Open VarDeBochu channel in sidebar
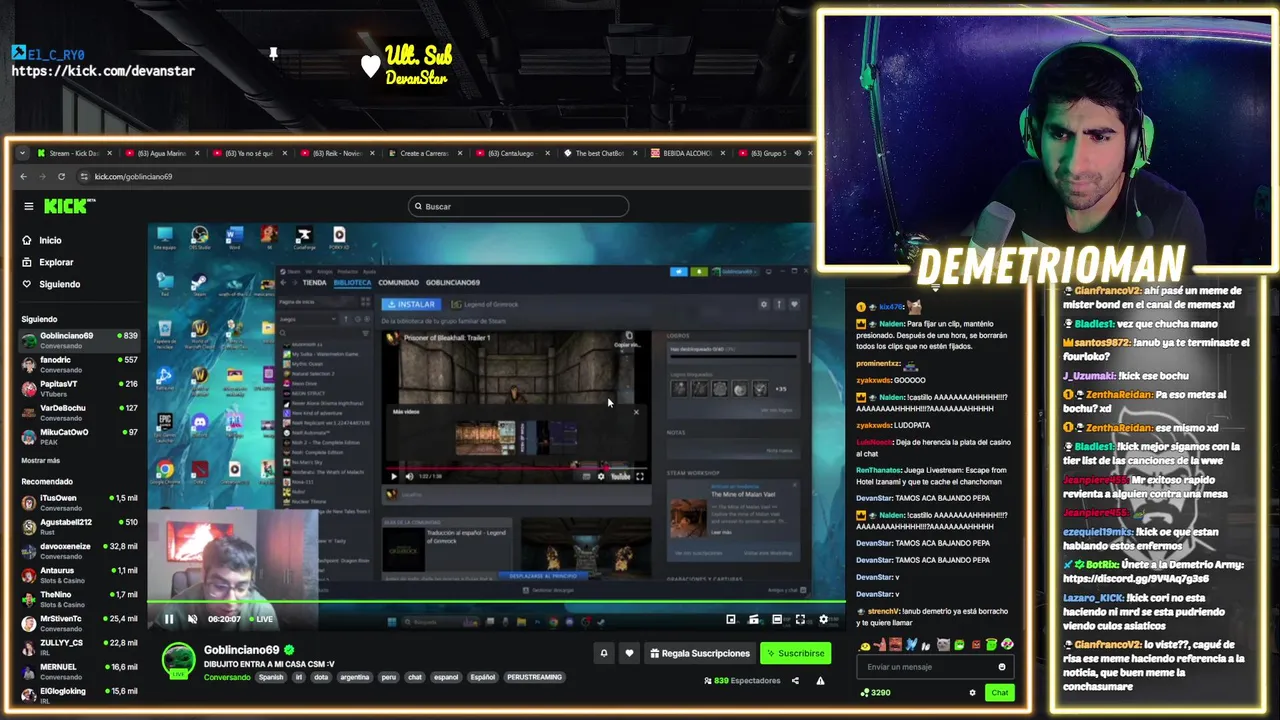The width and height of the screenshot is (1280, 720). [x=80, y=412]
